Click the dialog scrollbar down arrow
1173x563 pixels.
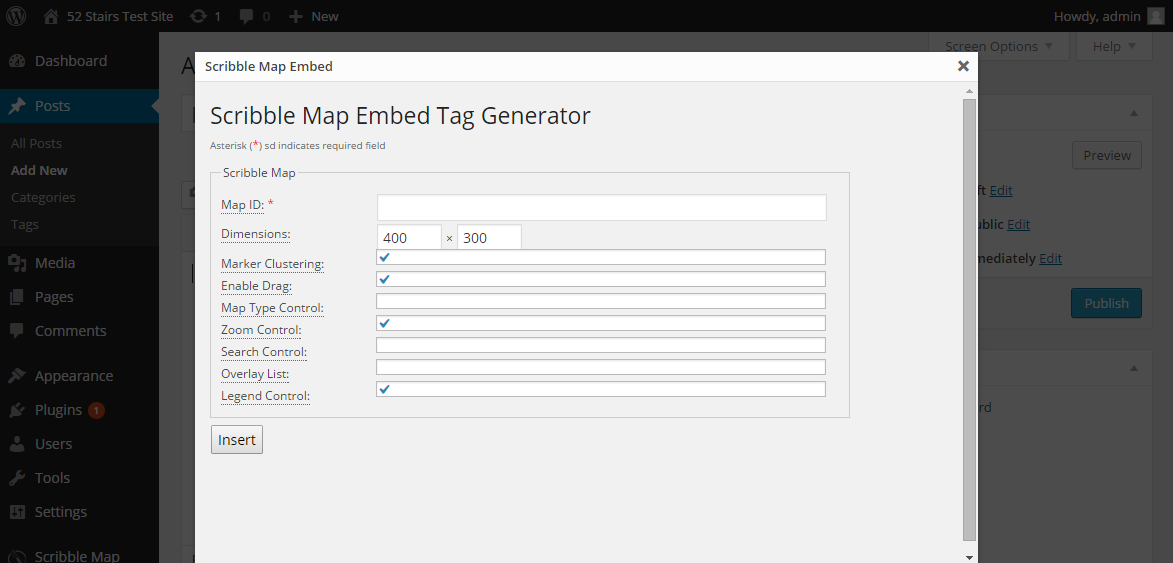[x=970, y=557]
